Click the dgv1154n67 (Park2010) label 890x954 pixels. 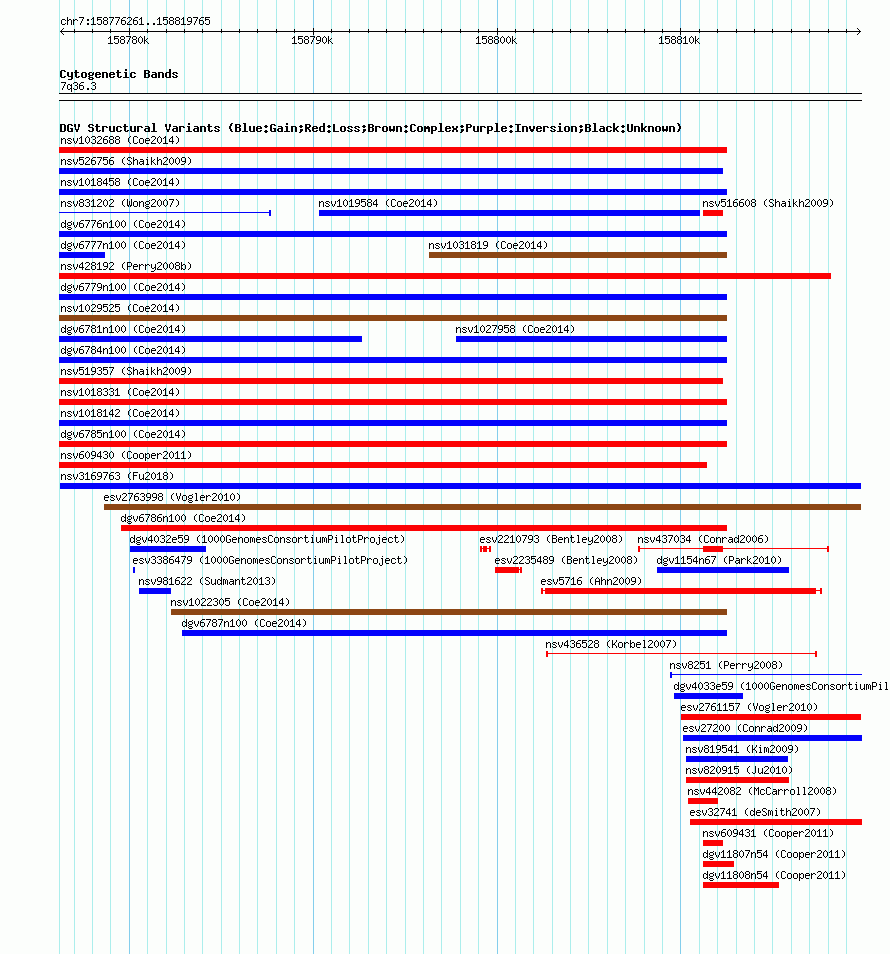(x=719, y=560)
